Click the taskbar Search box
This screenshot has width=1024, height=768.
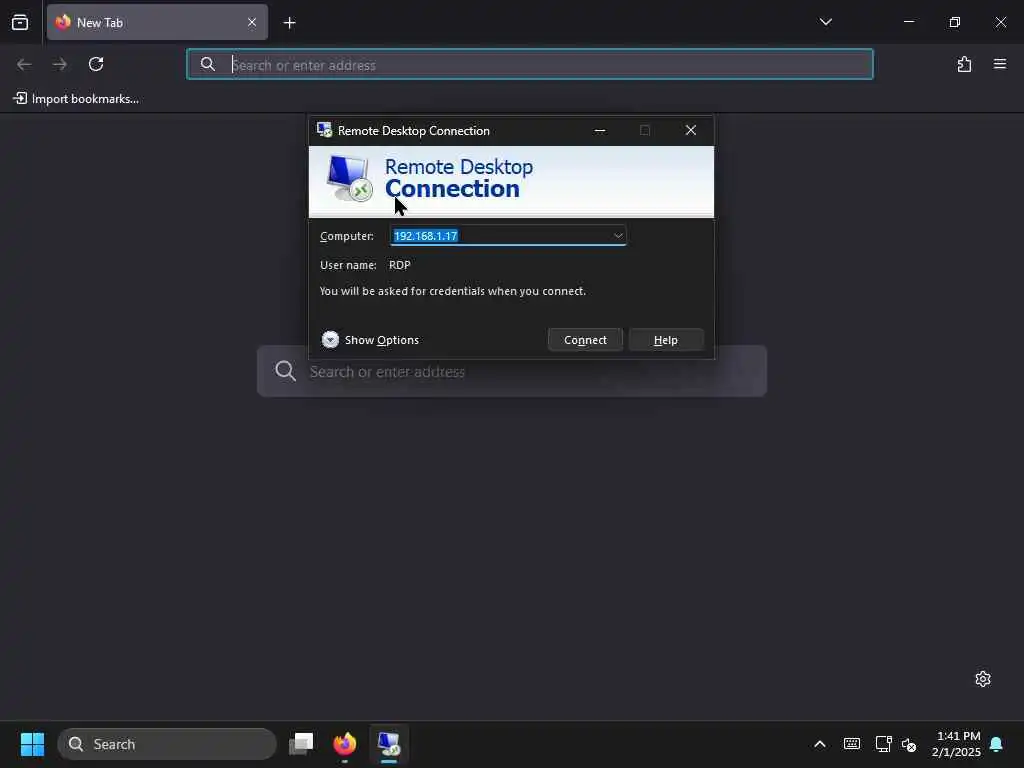[x=167, y=744]
